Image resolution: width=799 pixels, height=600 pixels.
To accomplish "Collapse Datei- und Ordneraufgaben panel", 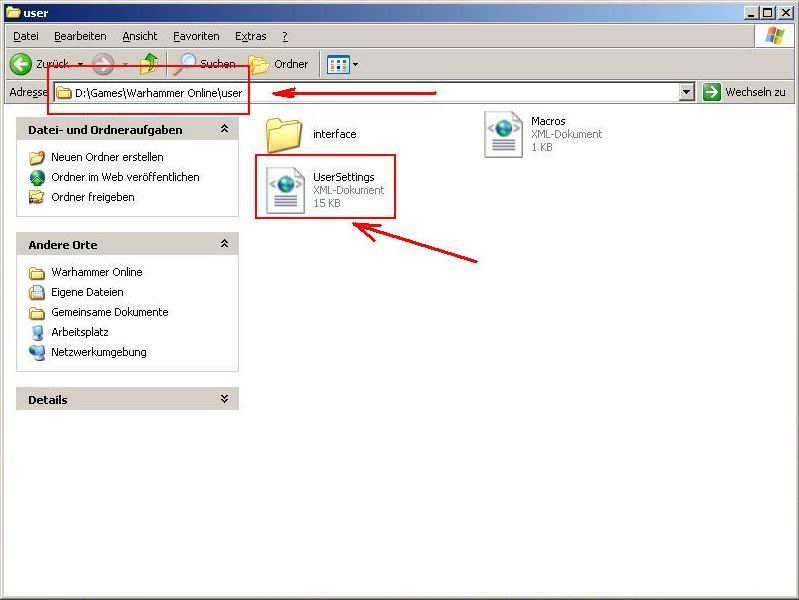I will [224, 129].
